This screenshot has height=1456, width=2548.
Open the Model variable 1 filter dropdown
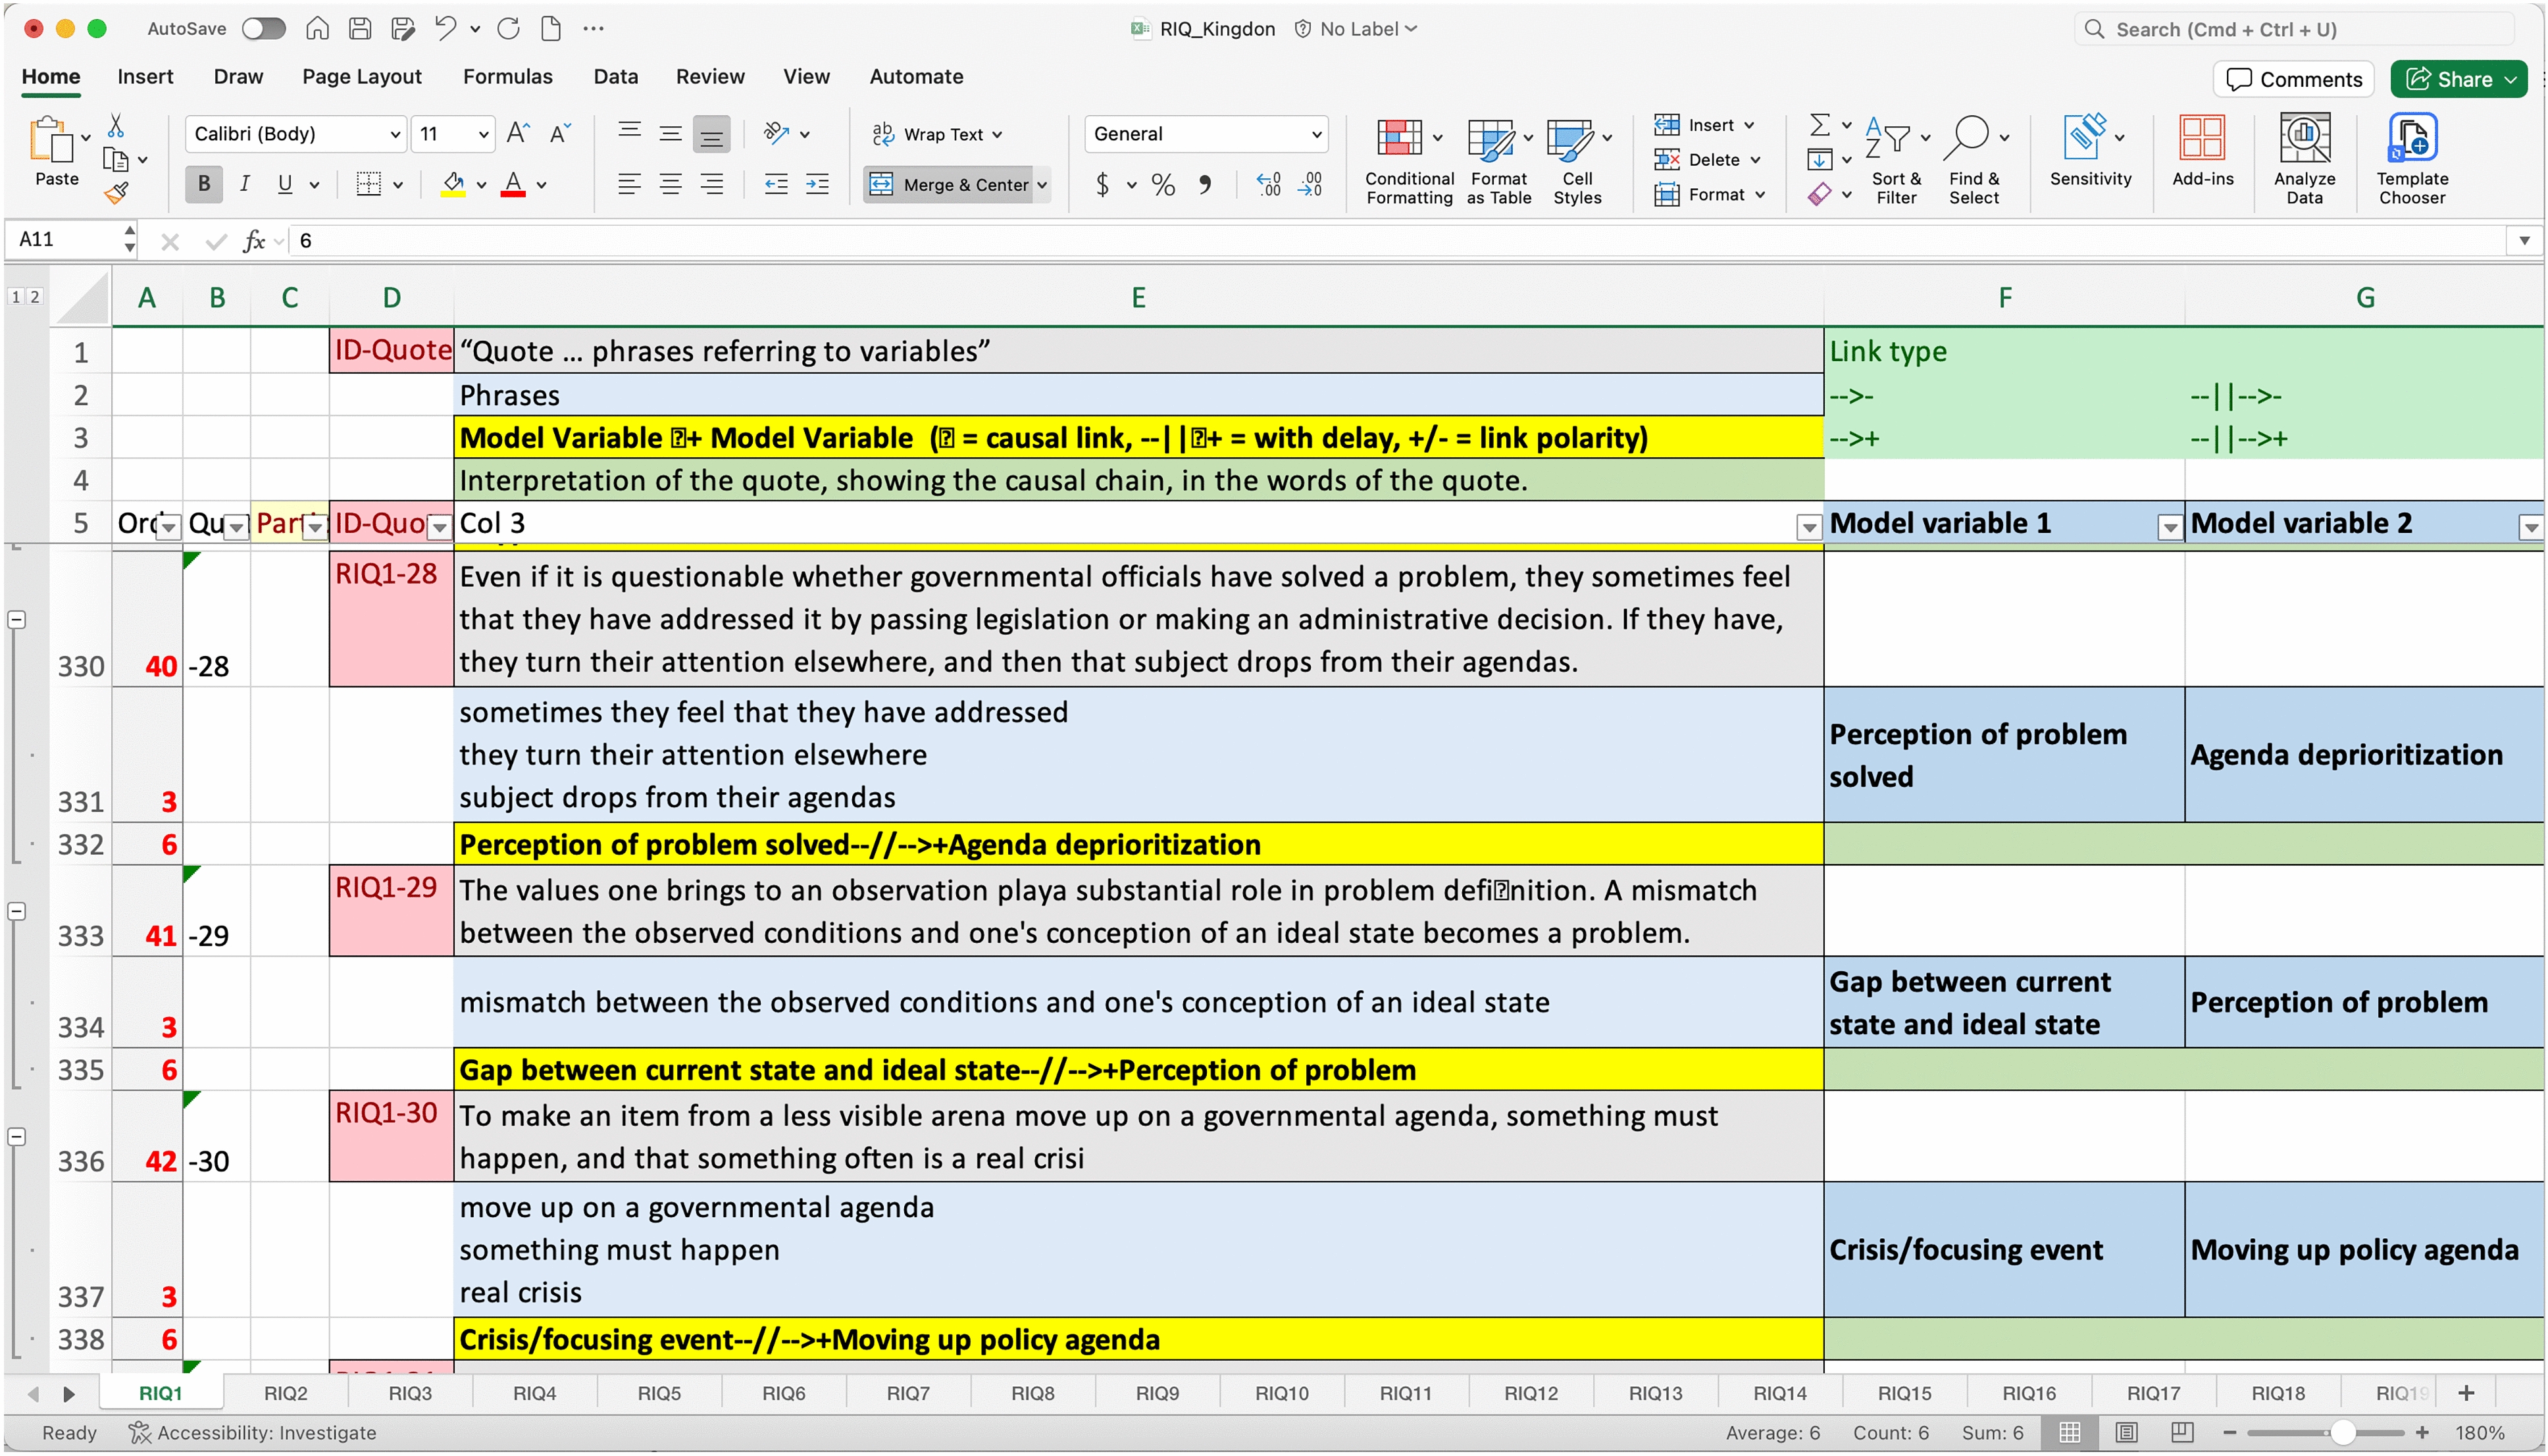[x=2169, y=527]
